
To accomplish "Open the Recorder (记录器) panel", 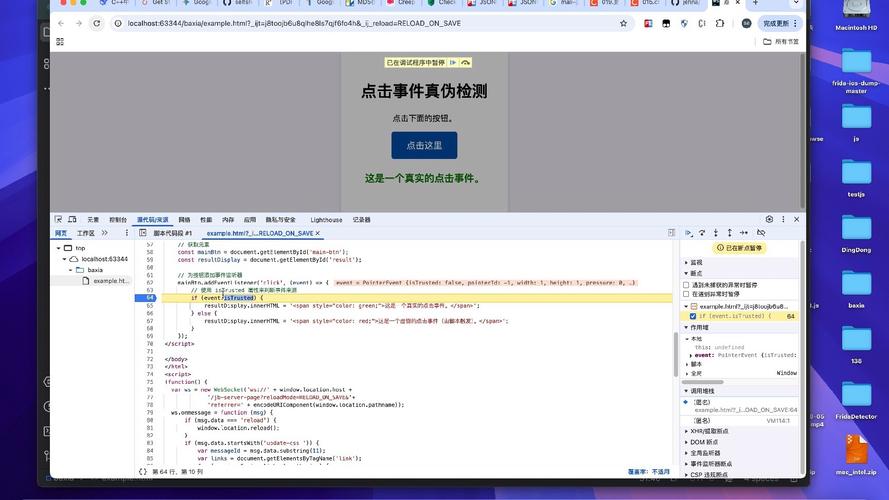I will click(x=361, y=220).
